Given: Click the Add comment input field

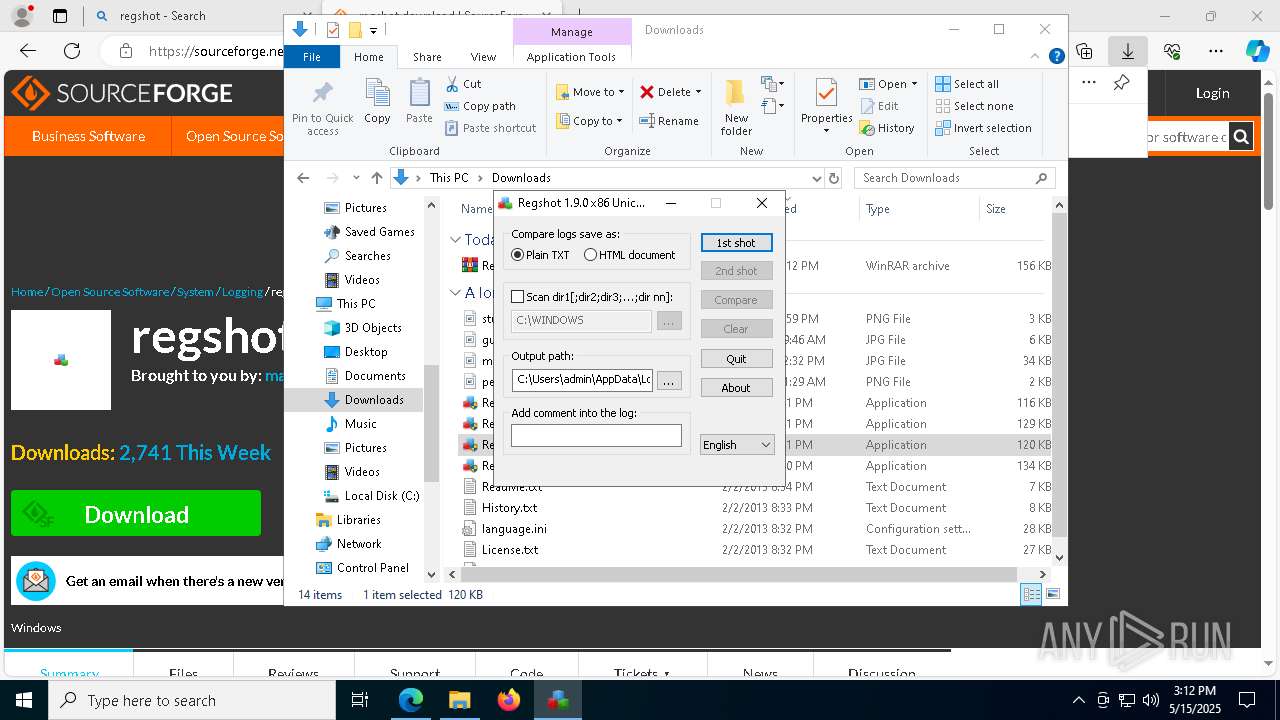Looking at the screenshot, I should tap(596, 435).
